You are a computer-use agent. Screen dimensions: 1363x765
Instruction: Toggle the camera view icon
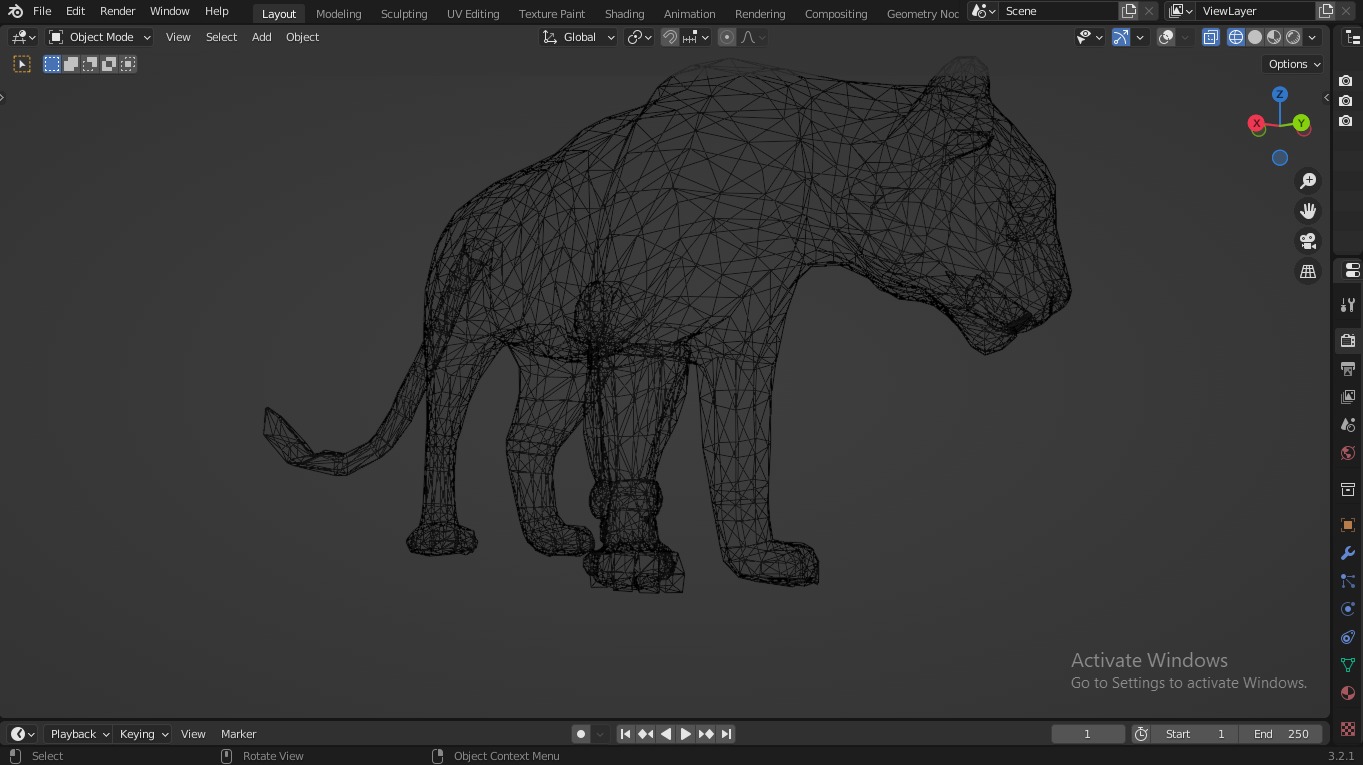coord(1308,241)
